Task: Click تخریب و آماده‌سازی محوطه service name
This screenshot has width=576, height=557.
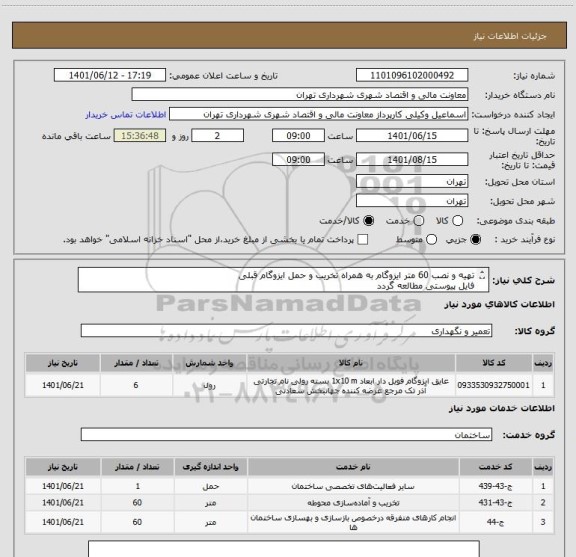Action: pos(353,502)
